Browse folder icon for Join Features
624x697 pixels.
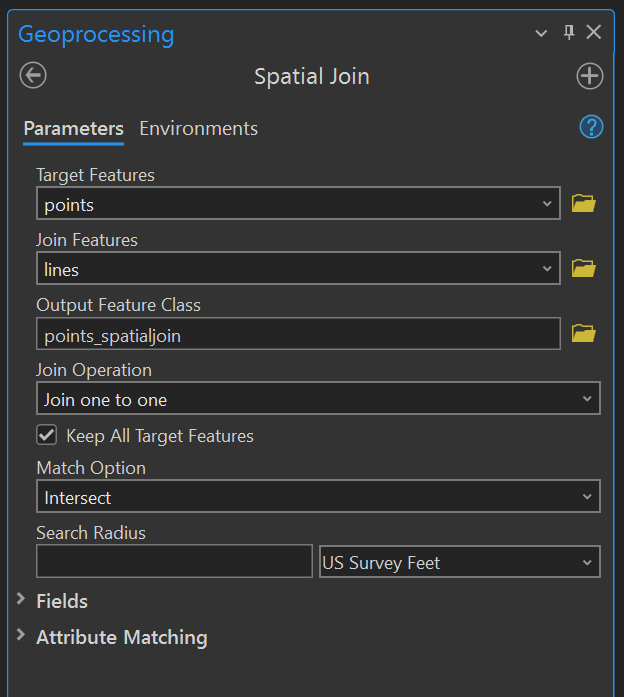(583, 269)
